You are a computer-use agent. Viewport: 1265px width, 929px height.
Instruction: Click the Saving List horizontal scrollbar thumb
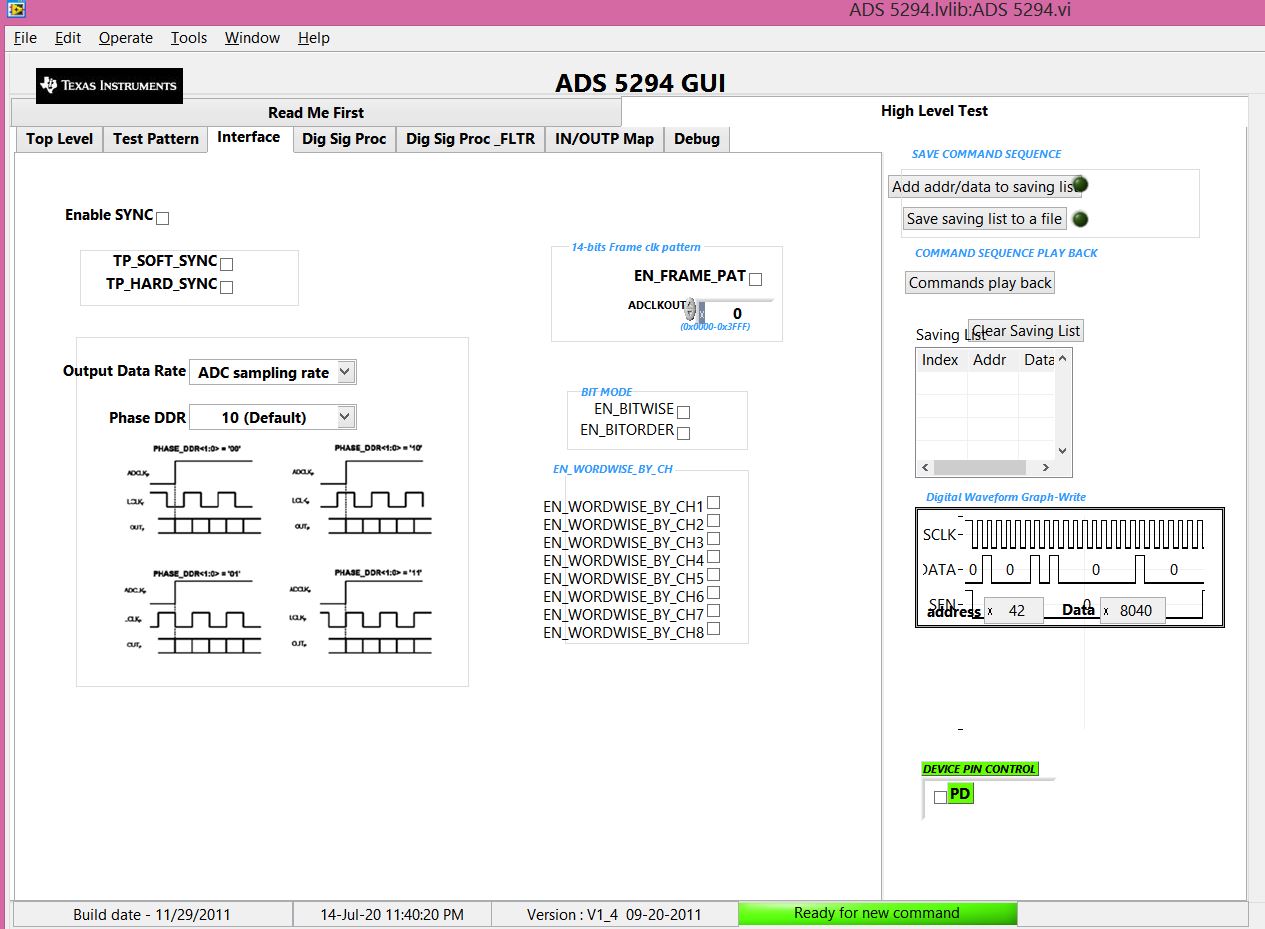(980, 467)
